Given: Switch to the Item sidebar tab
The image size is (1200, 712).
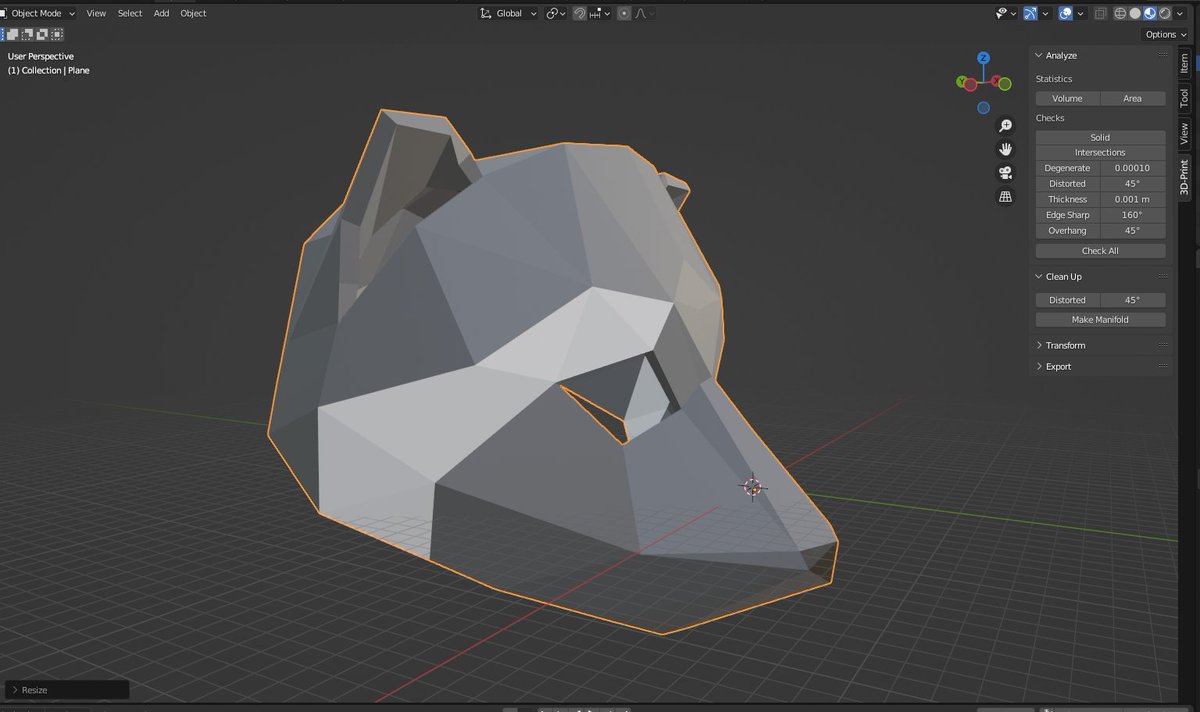Looking at the screenshot, I should point(1184,63).
